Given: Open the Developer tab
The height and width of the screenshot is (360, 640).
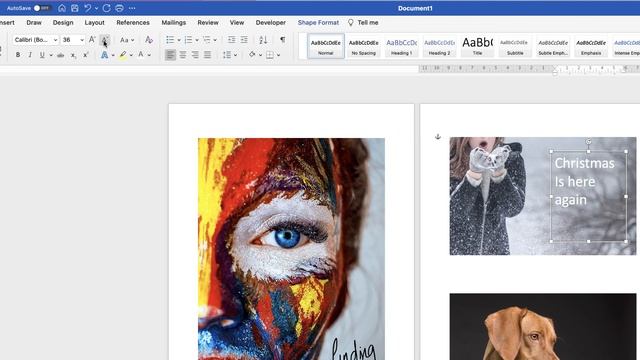Looking at the screenshot, I should click(x=271, y=22).
